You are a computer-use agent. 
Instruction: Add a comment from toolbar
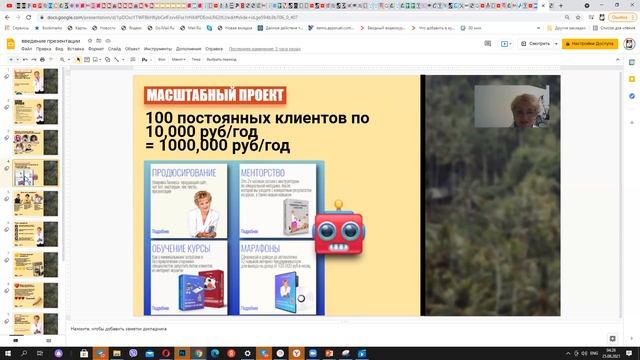[x=133, y=60]
